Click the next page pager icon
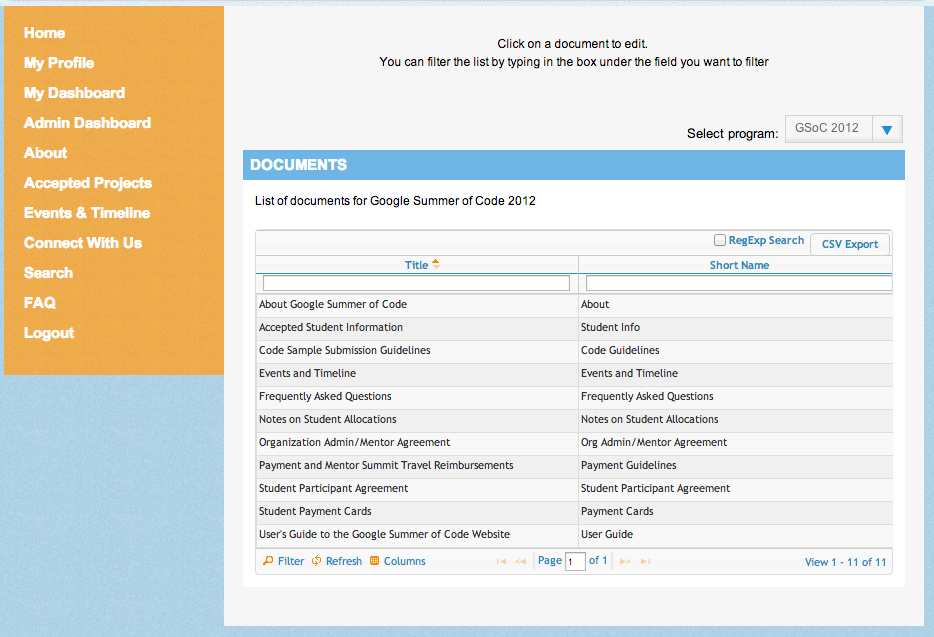This screenshot has height=637, width=934. tap(625, 562)
